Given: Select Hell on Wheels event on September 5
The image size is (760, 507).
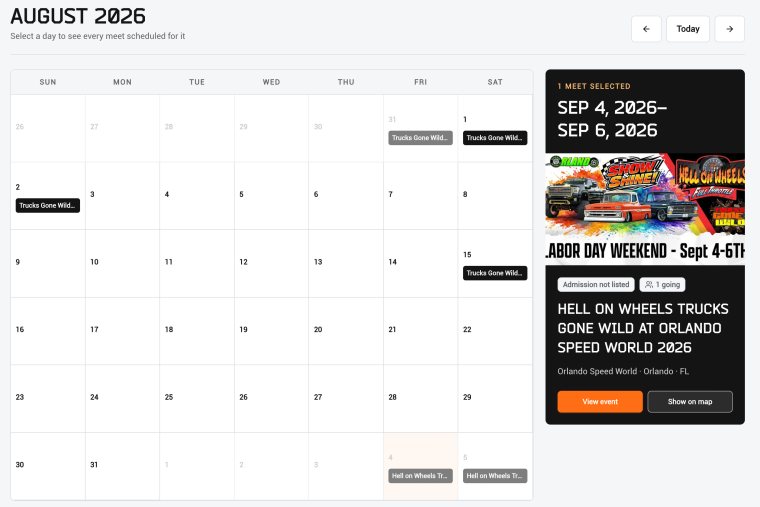Looking at the screenshot, I should tap(495, 476).
